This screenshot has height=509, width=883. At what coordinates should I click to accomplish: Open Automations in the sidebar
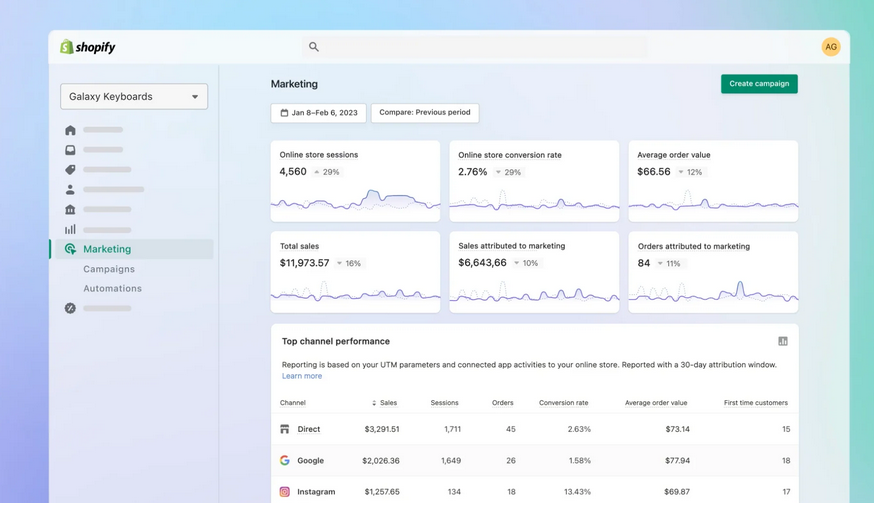pos(112,289)
